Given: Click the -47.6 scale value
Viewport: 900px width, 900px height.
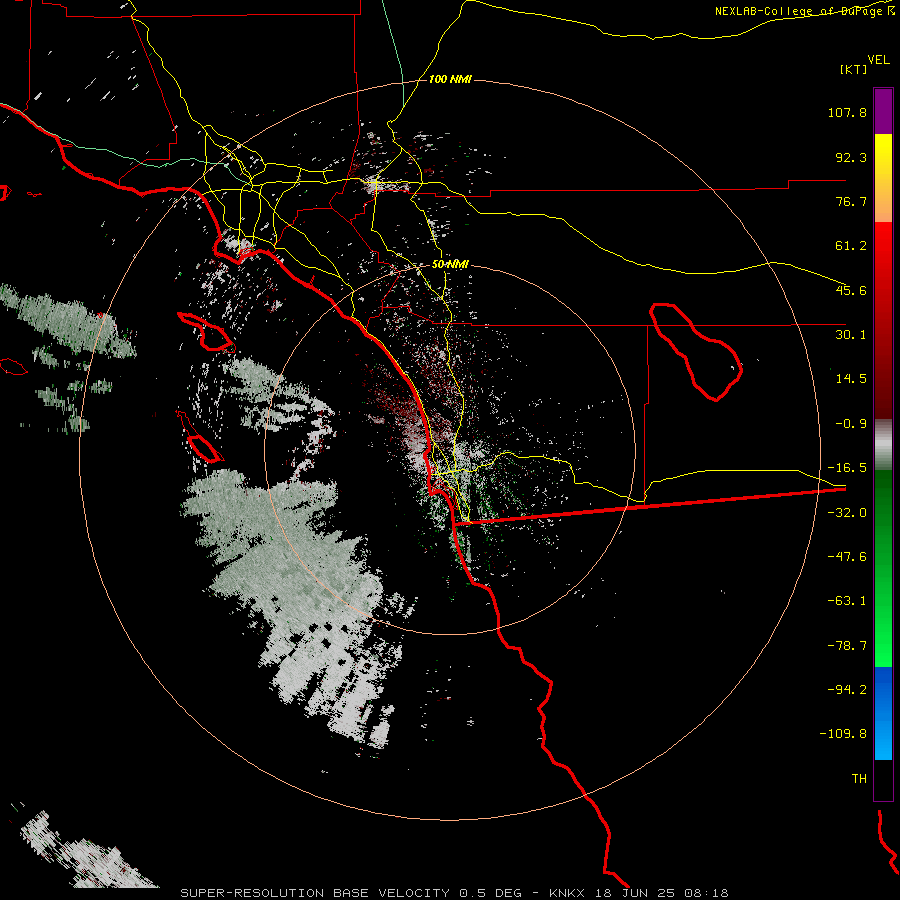Looking at the screenshot, I should 847,557.
